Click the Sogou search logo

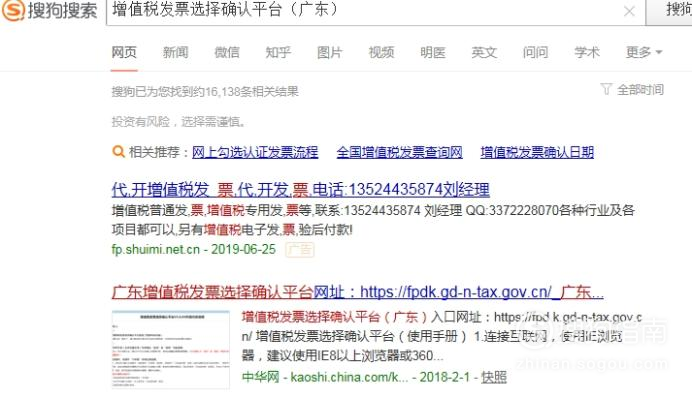49,10
